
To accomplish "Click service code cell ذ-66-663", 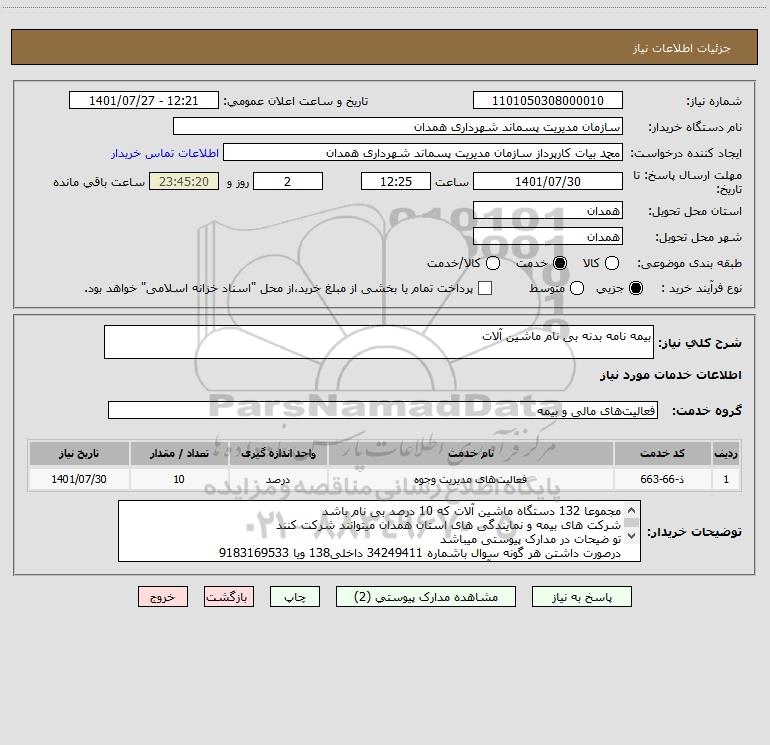I will pyautogui.click(x=662, y=479).
